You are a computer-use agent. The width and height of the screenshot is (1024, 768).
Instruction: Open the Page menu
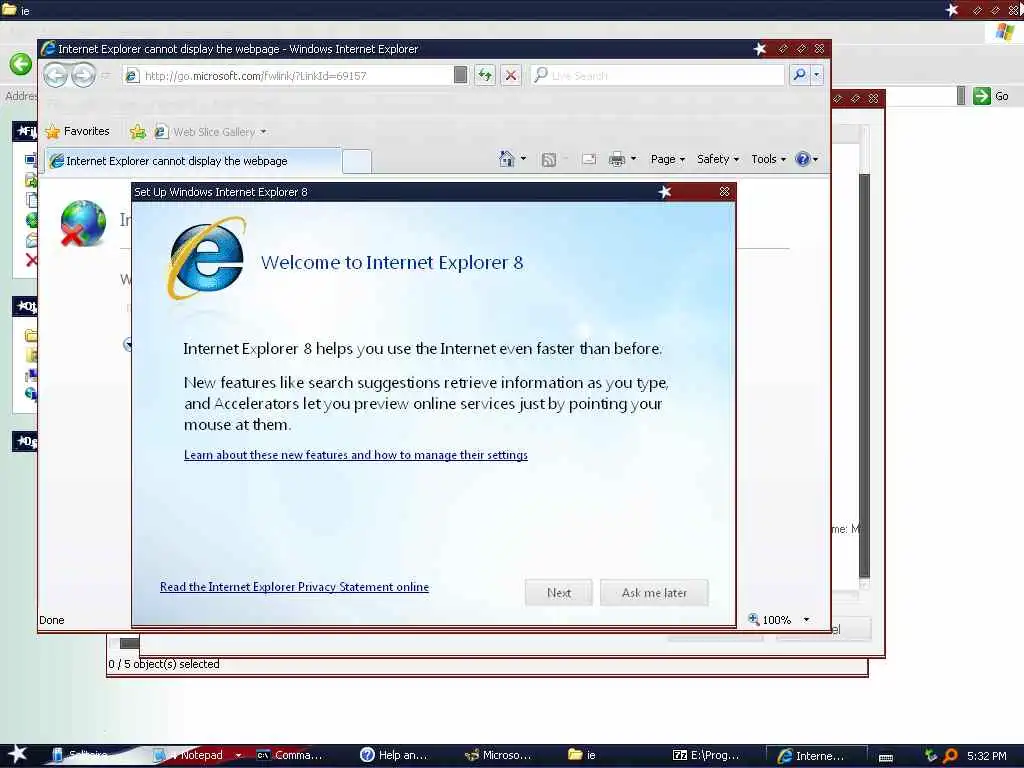coord(667,159)
